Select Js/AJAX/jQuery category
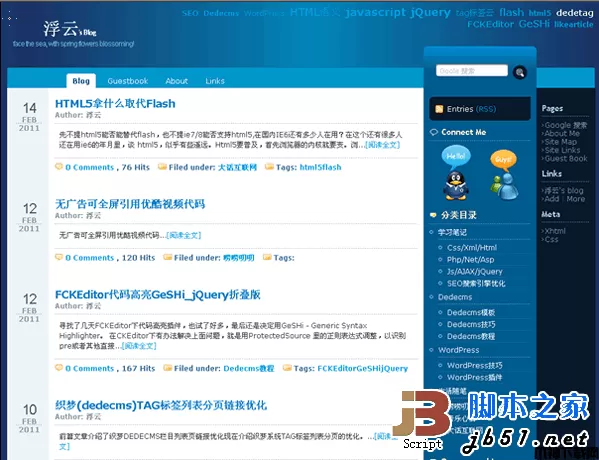599x460 pixels. coord(474,272)
